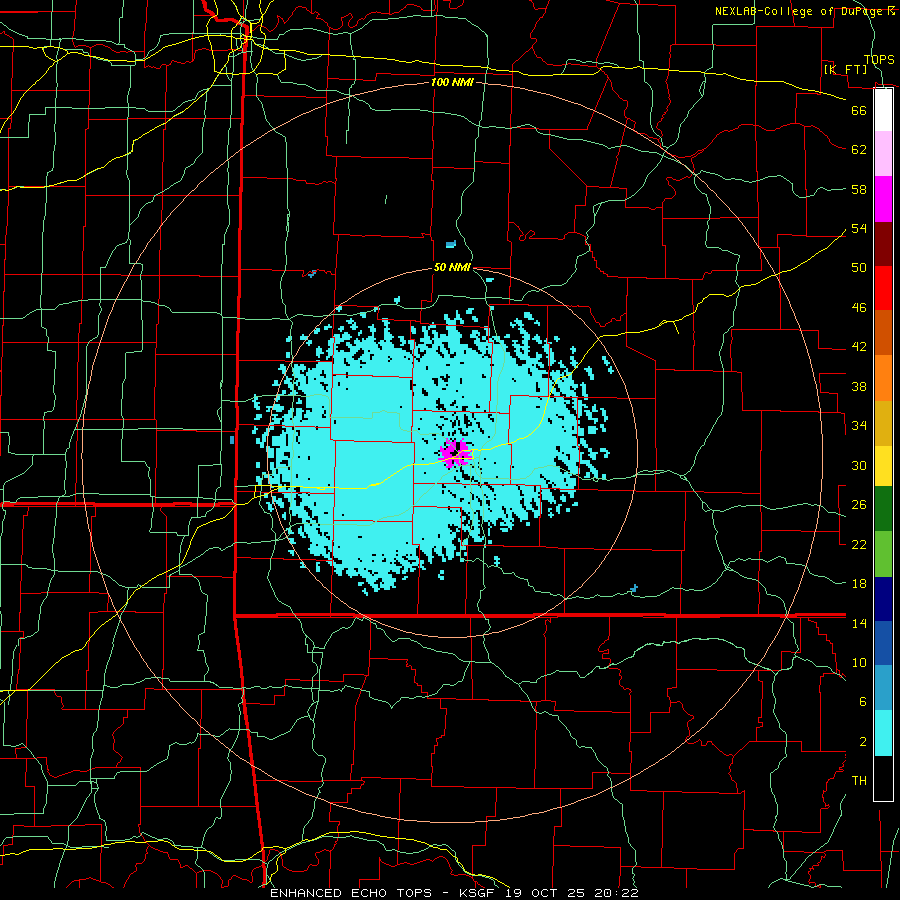Click the 18 legend value

click(859, 584)
